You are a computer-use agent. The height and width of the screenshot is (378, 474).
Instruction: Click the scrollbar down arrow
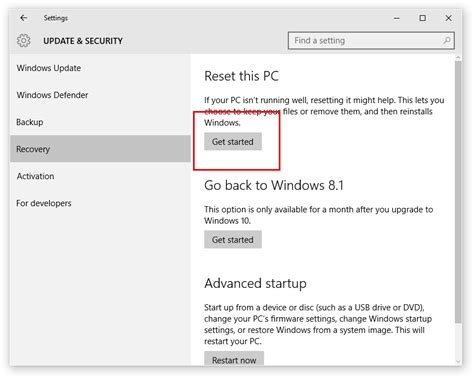[458, 362]
